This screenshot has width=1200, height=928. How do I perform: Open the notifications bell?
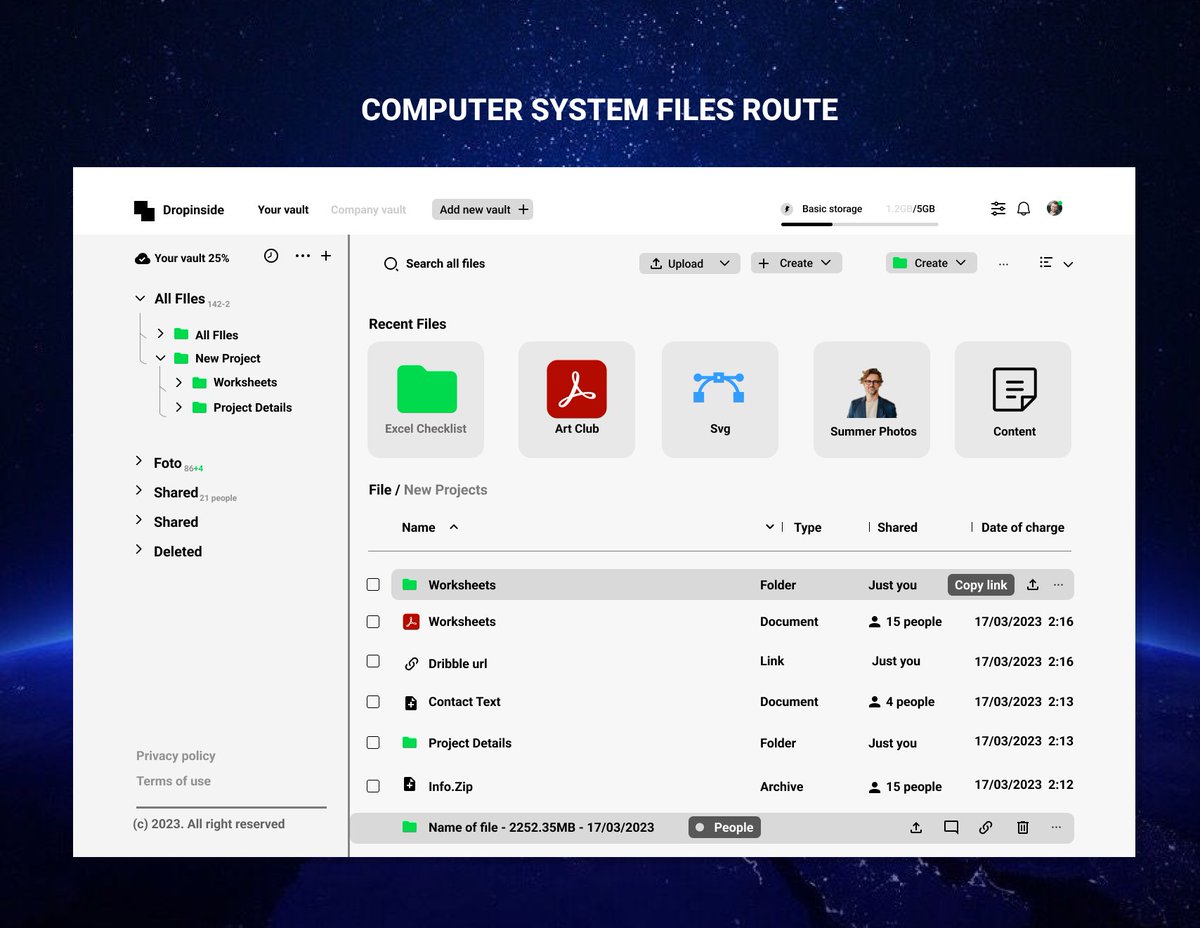click(x=1024, y=208)
